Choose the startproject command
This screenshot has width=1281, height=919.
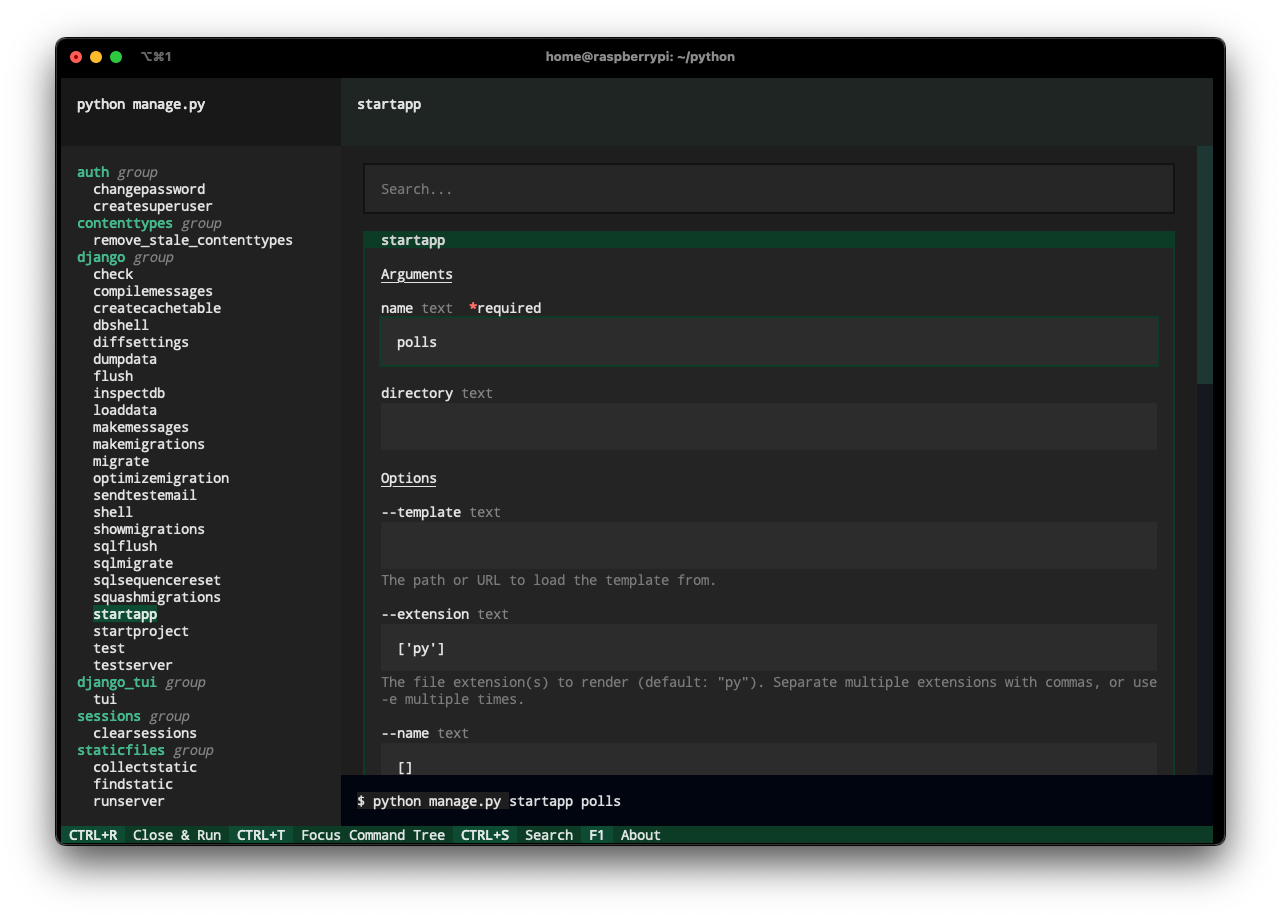[x=141, y=631]
